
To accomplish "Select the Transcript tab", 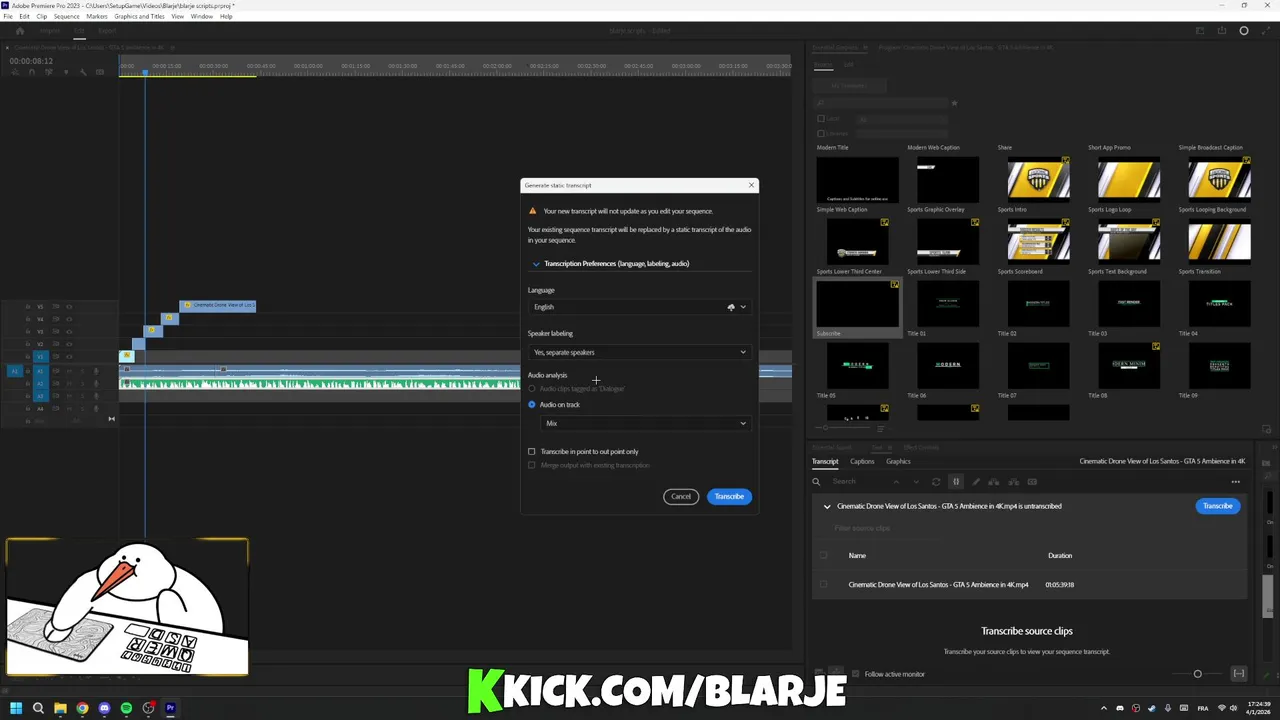I will point(825,461).
